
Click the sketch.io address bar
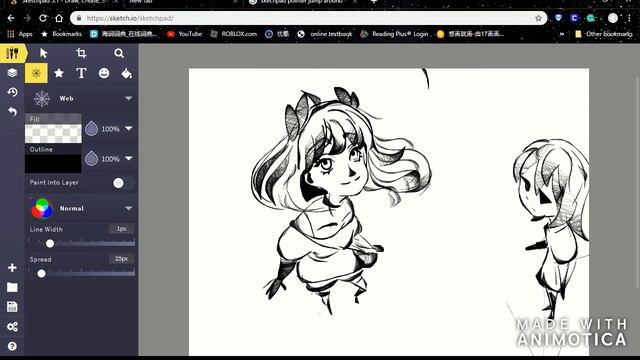308,18
